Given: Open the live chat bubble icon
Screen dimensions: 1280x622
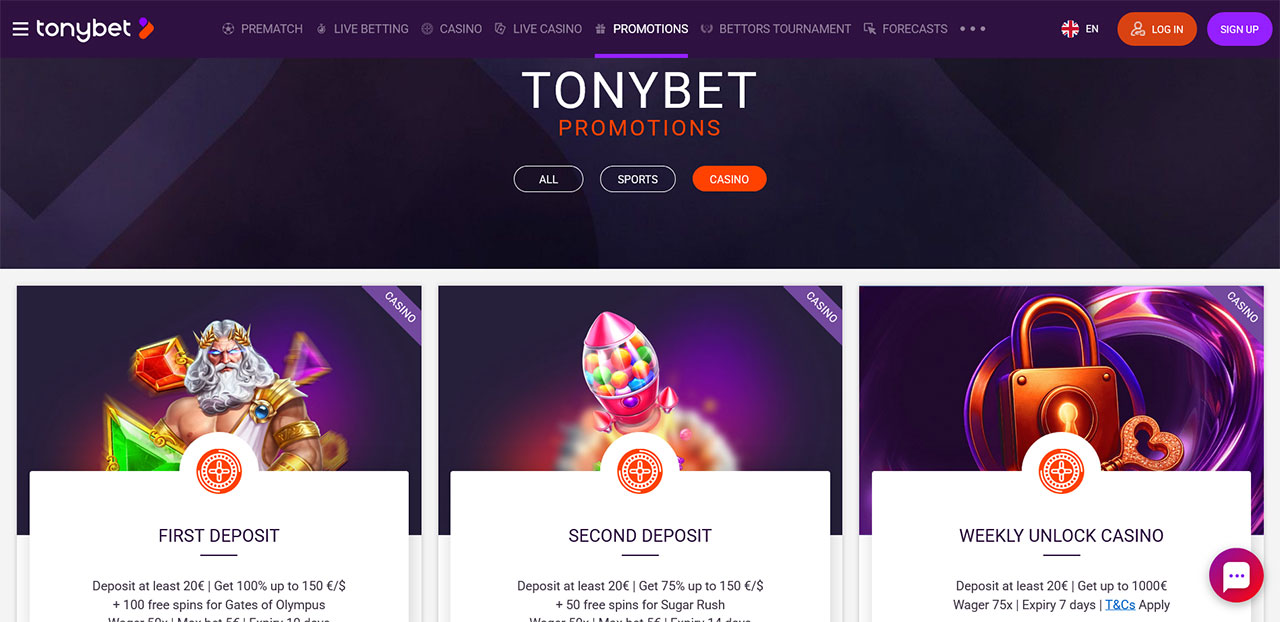Looking at the screenshot, I should click(1236, 575).
